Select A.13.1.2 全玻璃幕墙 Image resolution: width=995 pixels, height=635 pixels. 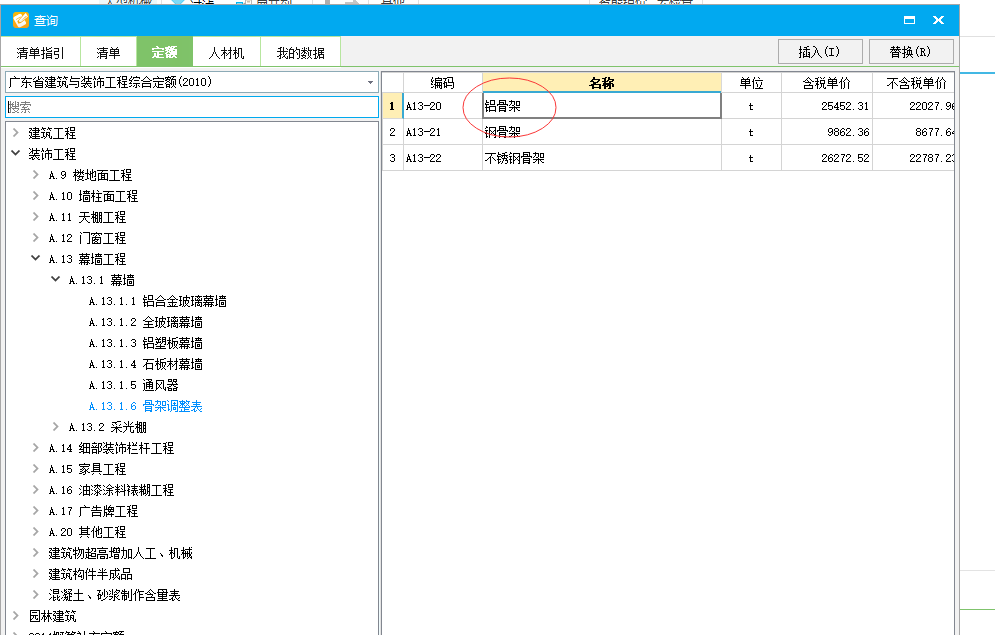[145, 322]
